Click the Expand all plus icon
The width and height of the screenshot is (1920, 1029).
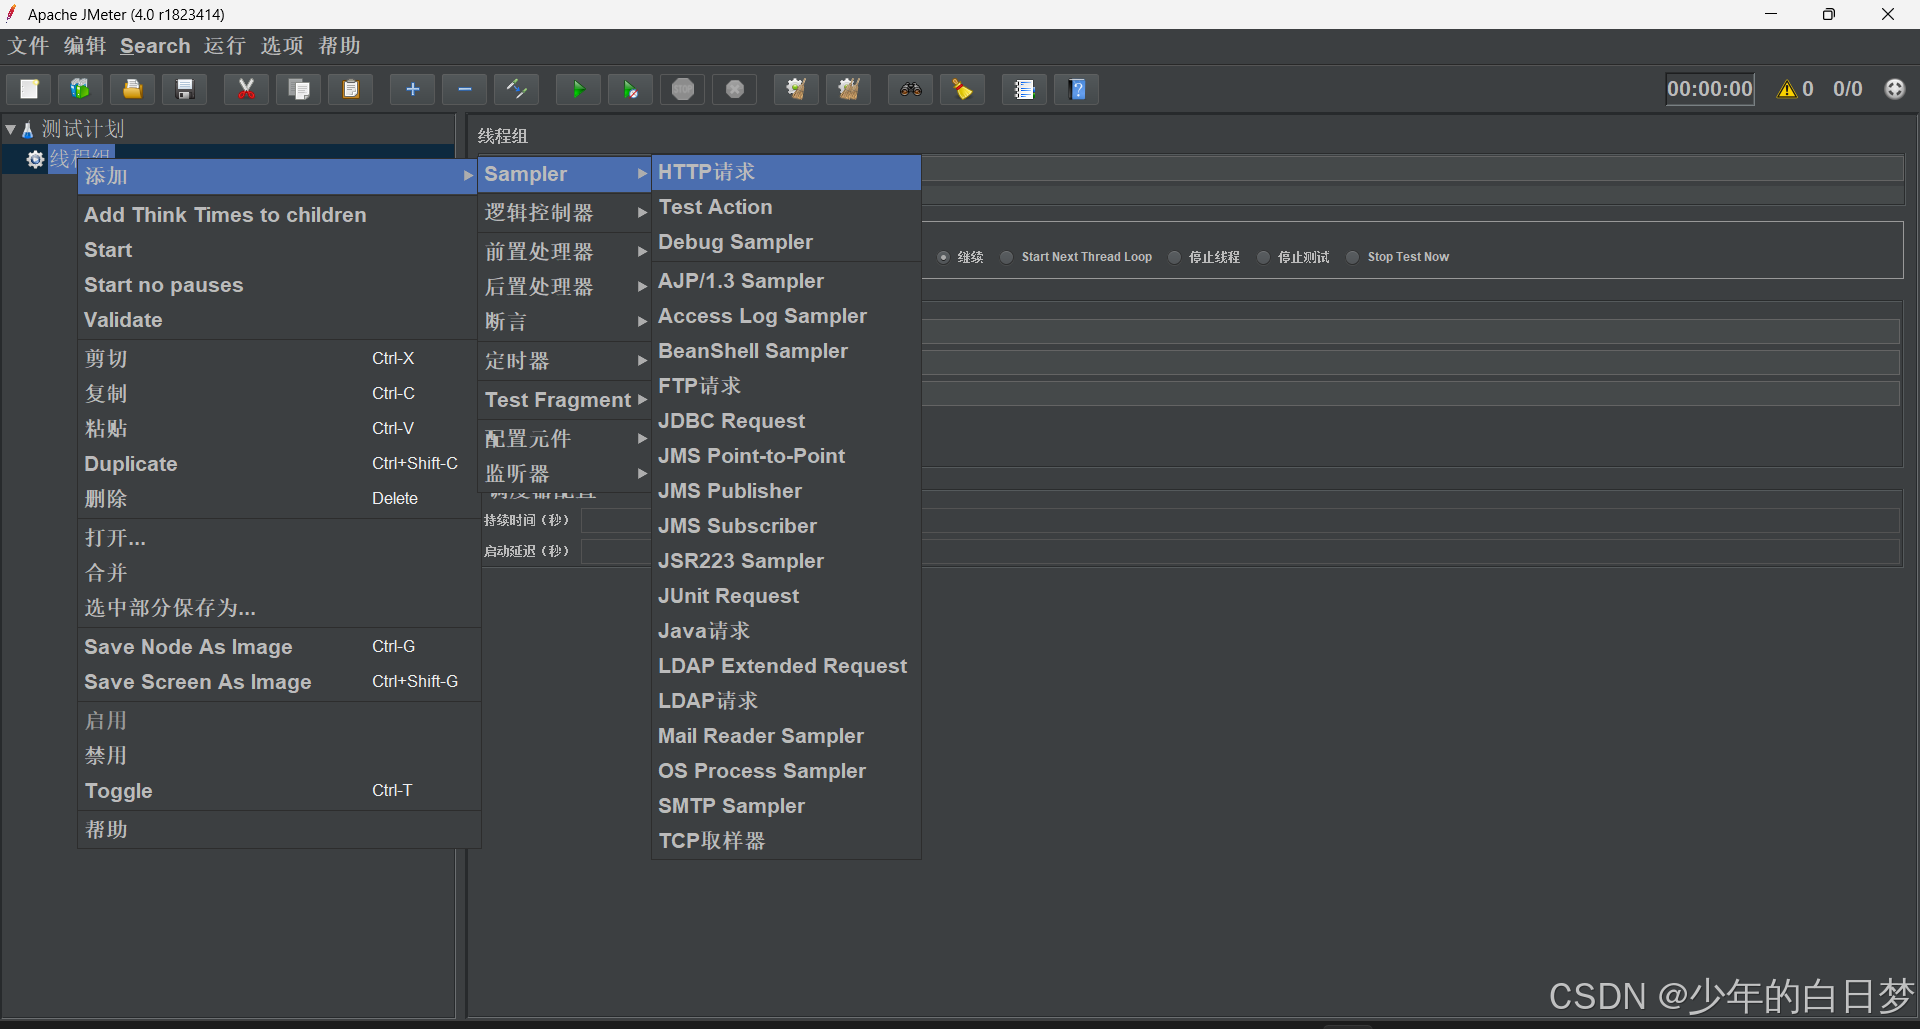pyautogui.click(x=412, y=89)
